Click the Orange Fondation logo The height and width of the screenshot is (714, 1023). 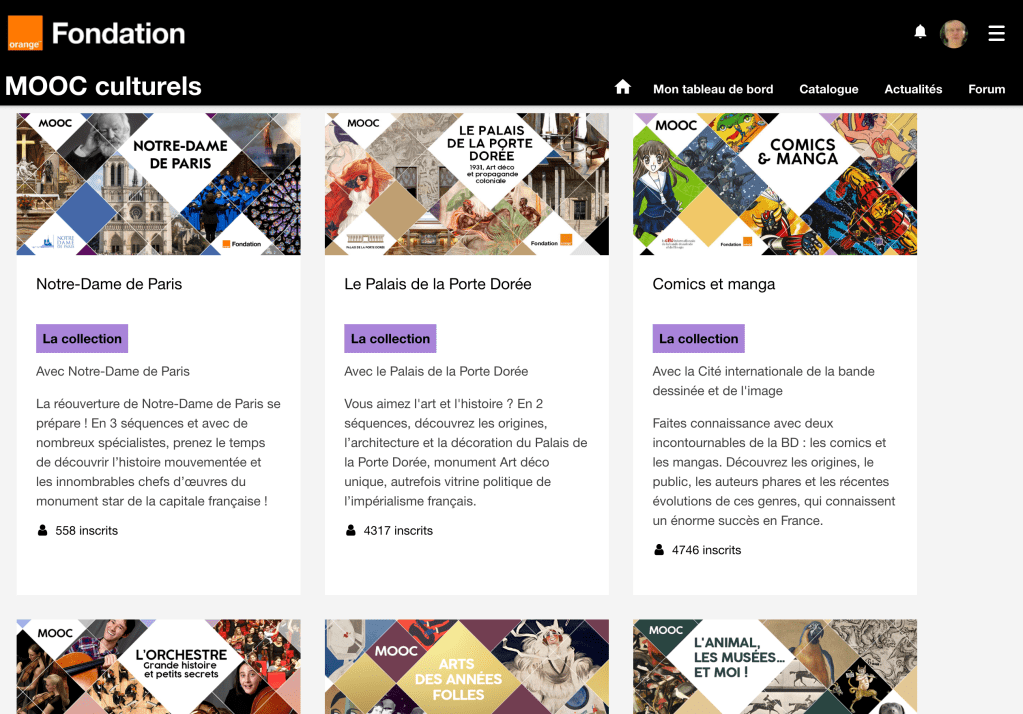[97, 33]
